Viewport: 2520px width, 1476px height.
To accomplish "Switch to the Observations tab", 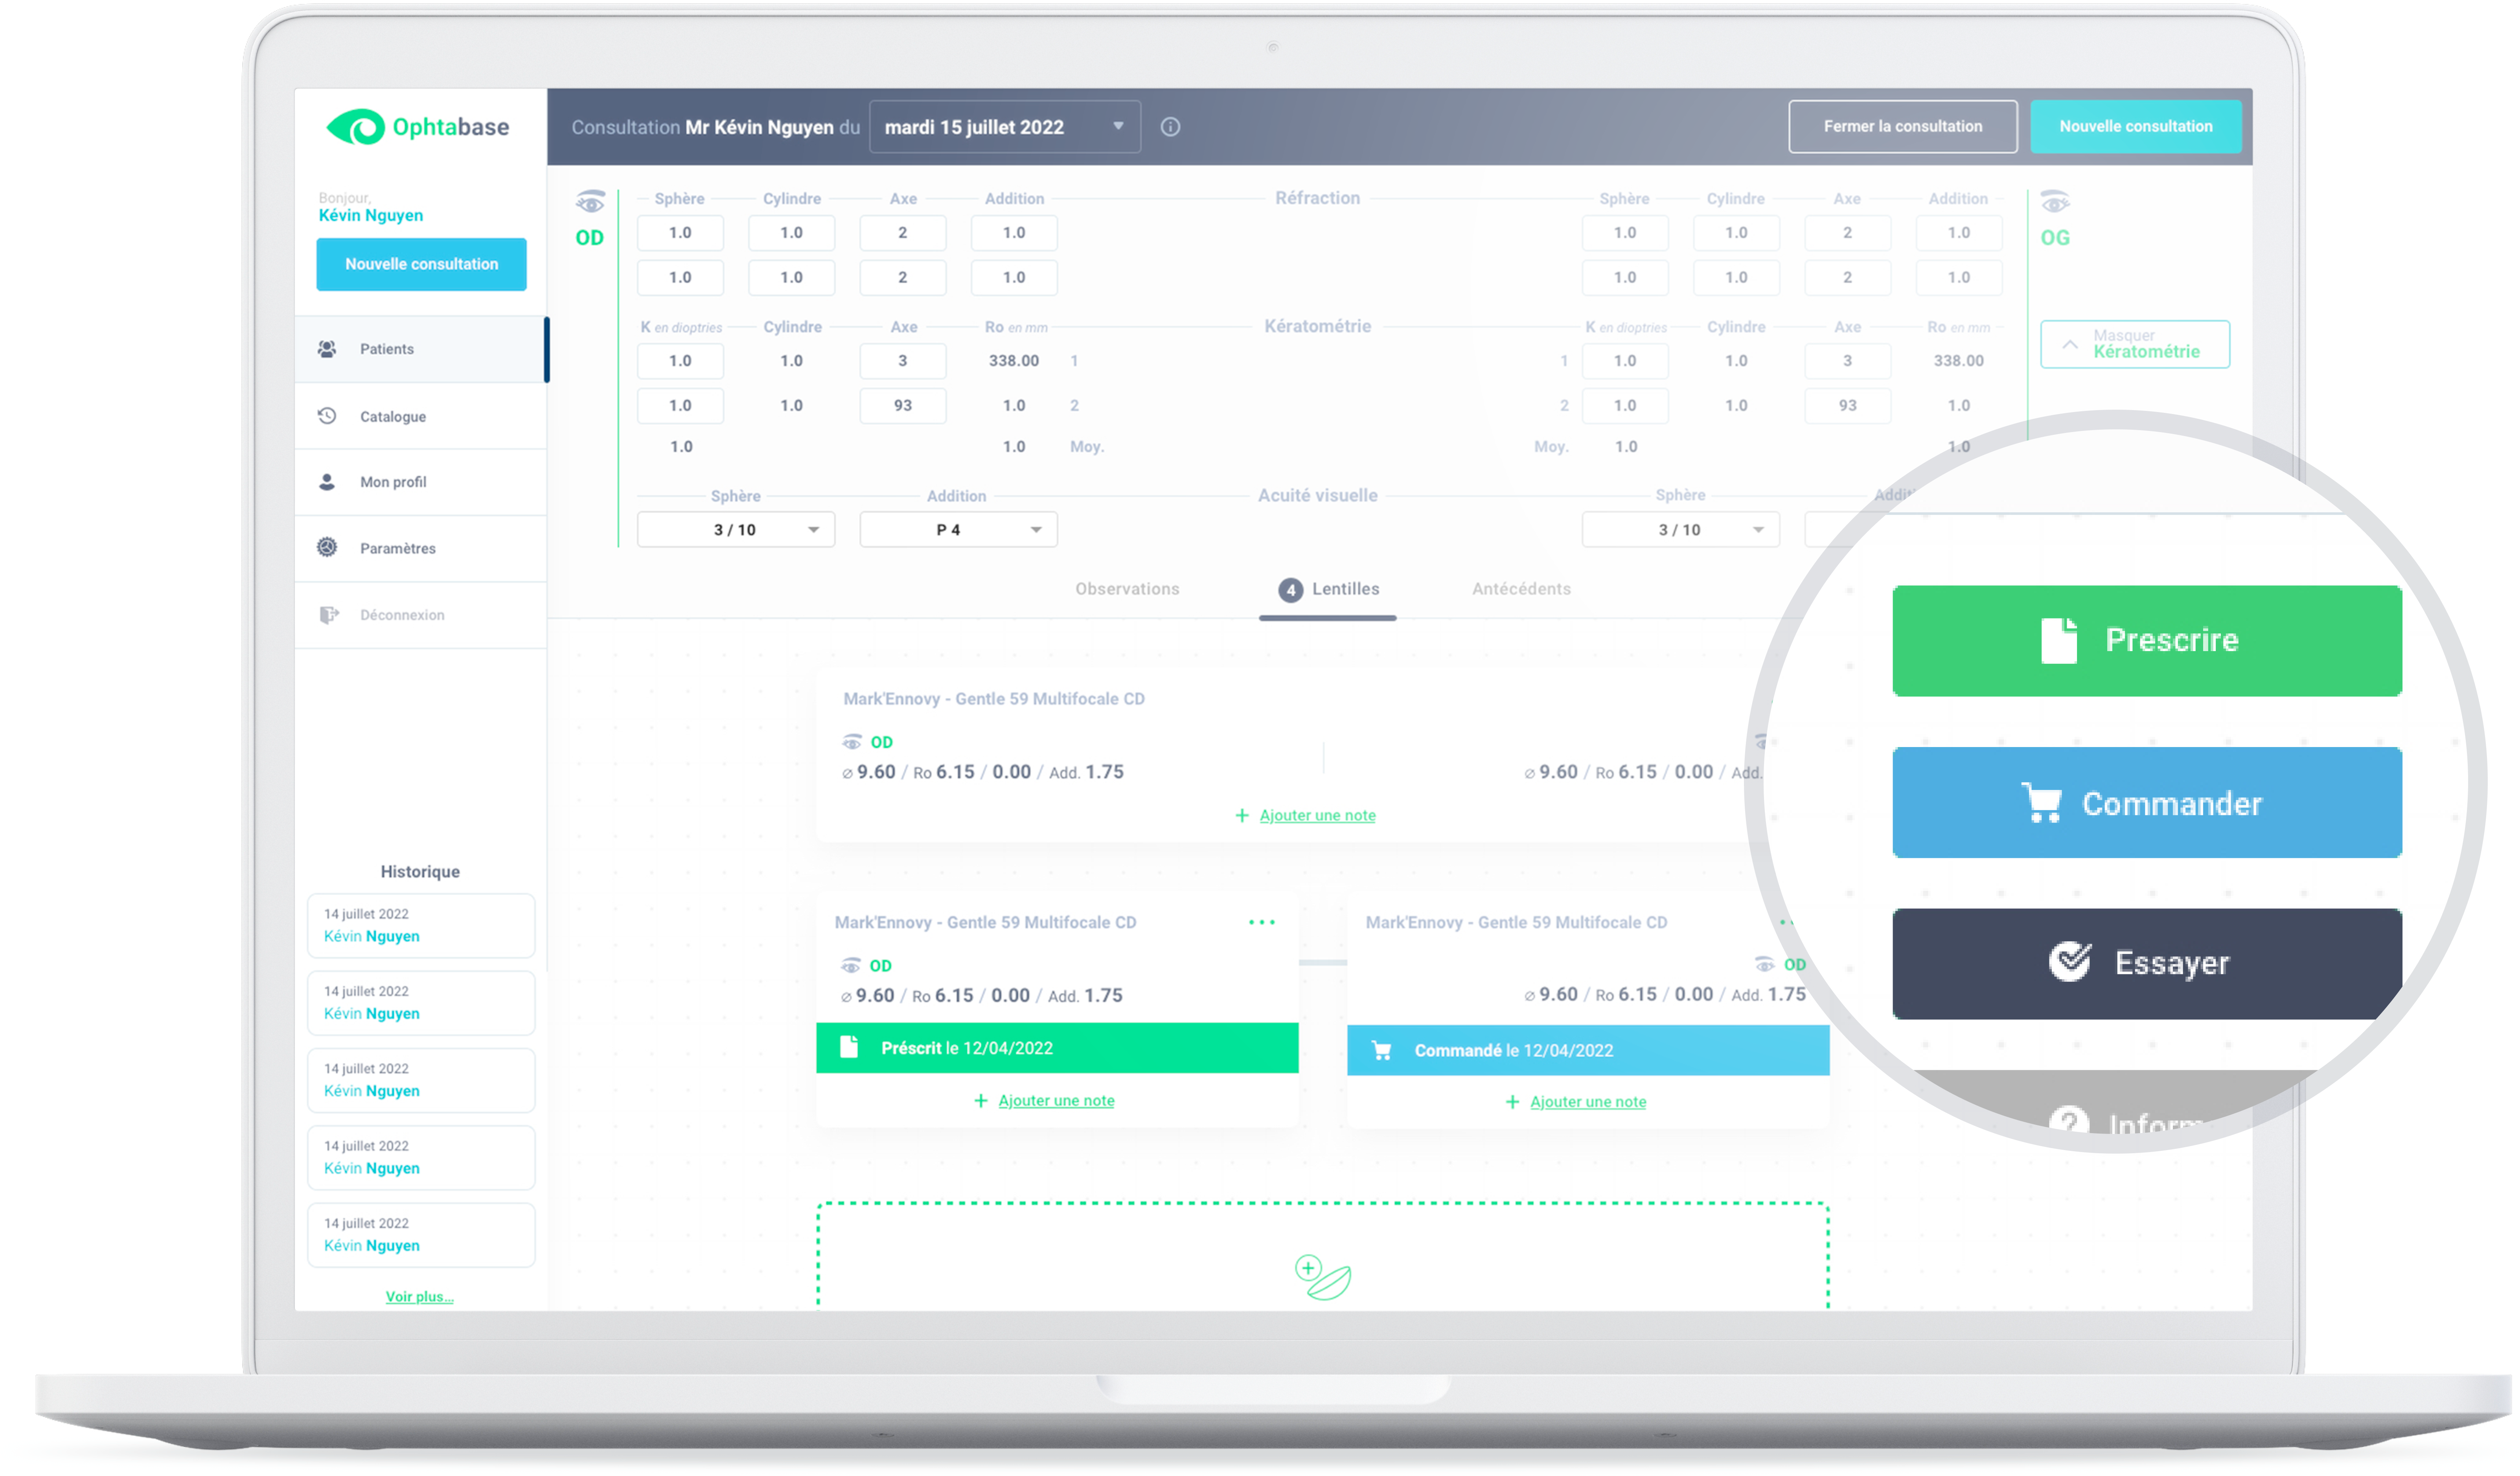I will [x=1127, y=589].
